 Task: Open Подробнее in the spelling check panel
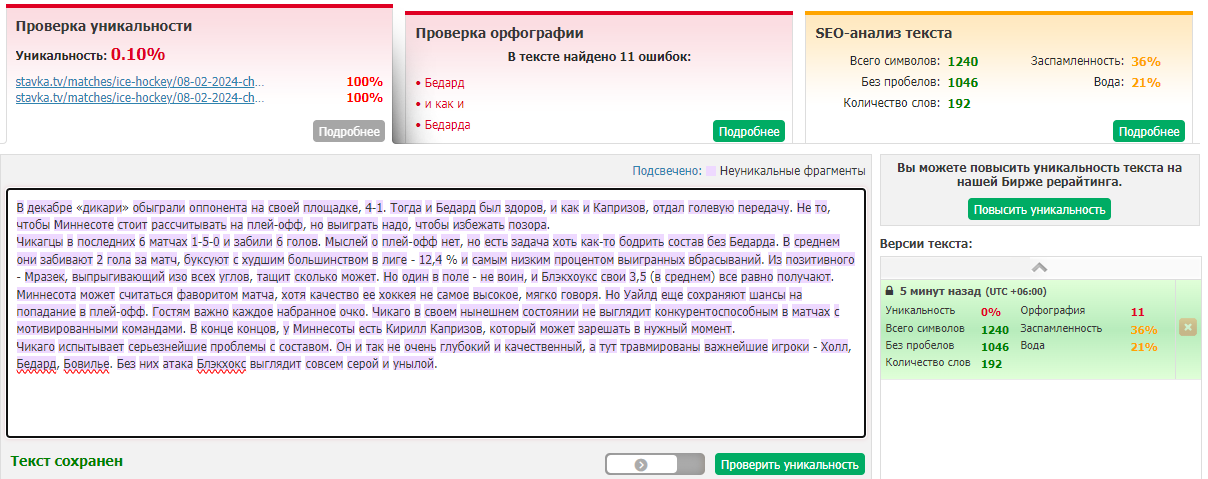[749, 131]
